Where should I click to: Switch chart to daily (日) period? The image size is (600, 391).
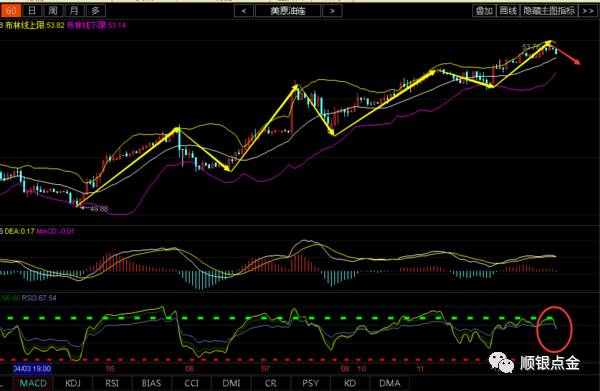coord(32,11)
